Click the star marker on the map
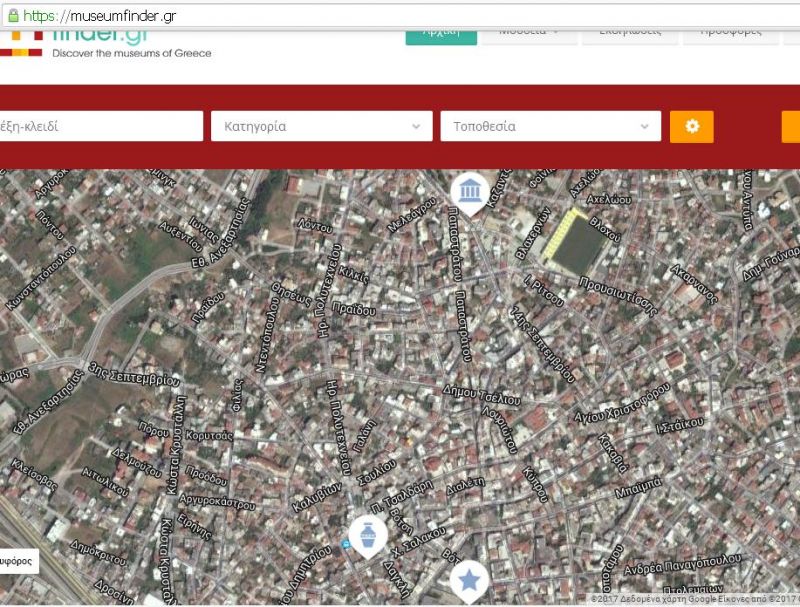This screenshot has height=607, width=800. click(x=468, y=579)
